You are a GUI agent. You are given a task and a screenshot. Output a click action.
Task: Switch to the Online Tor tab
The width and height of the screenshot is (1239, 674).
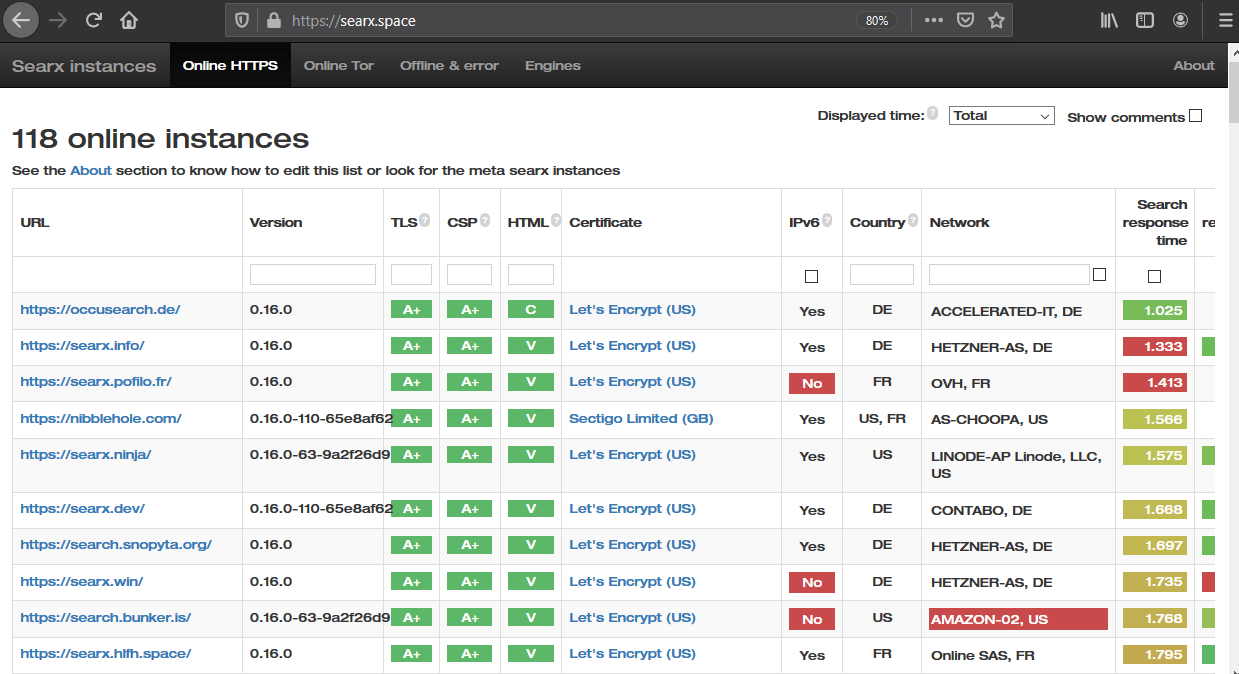tap(338, 66)
